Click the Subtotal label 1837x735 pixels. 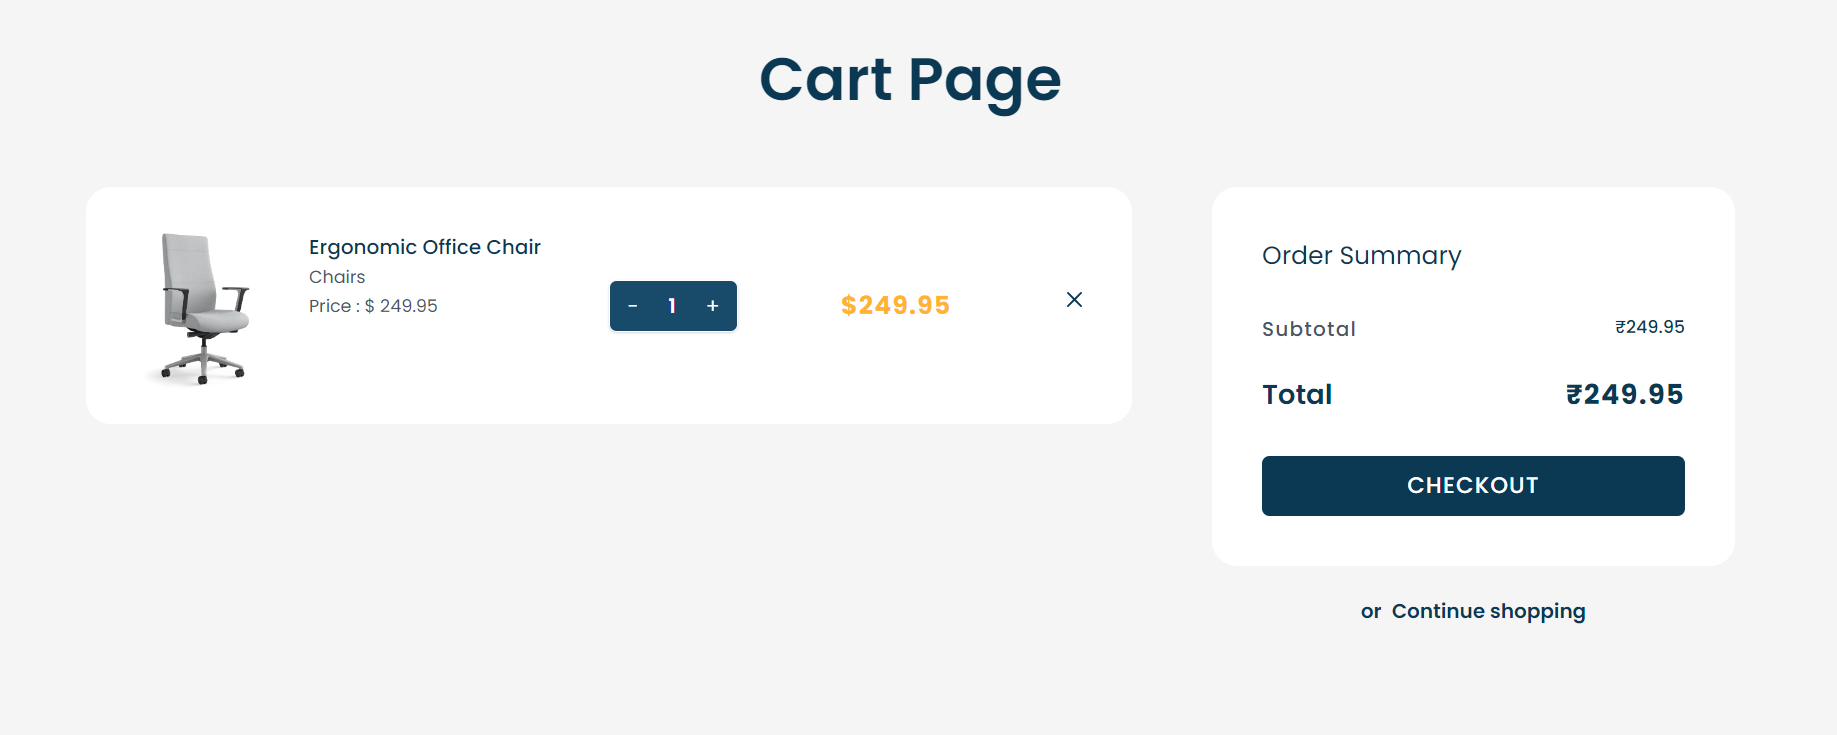[1308, 329]
